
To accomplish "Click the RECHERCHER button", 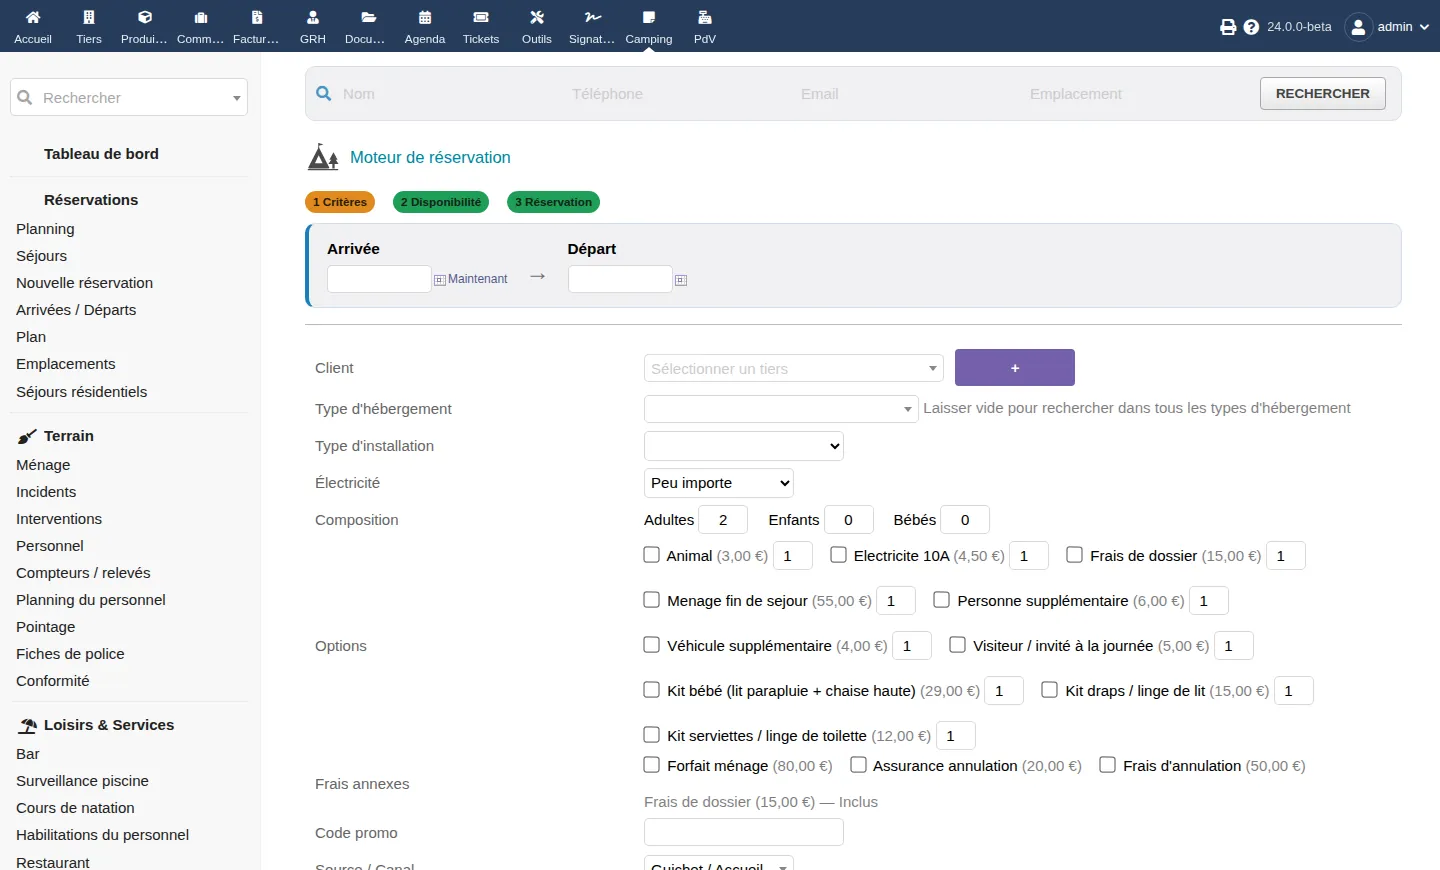I will (x=1323, y=93).
